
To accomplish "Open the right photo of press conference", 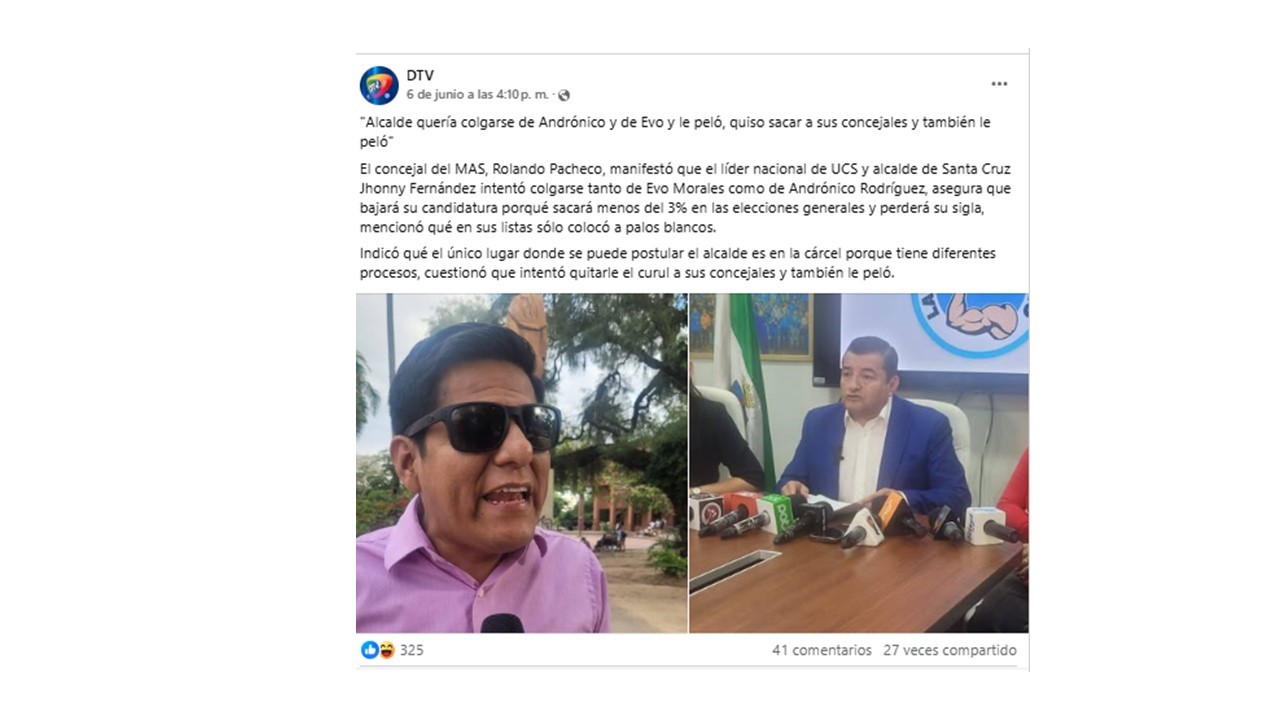I will [859, 463].
